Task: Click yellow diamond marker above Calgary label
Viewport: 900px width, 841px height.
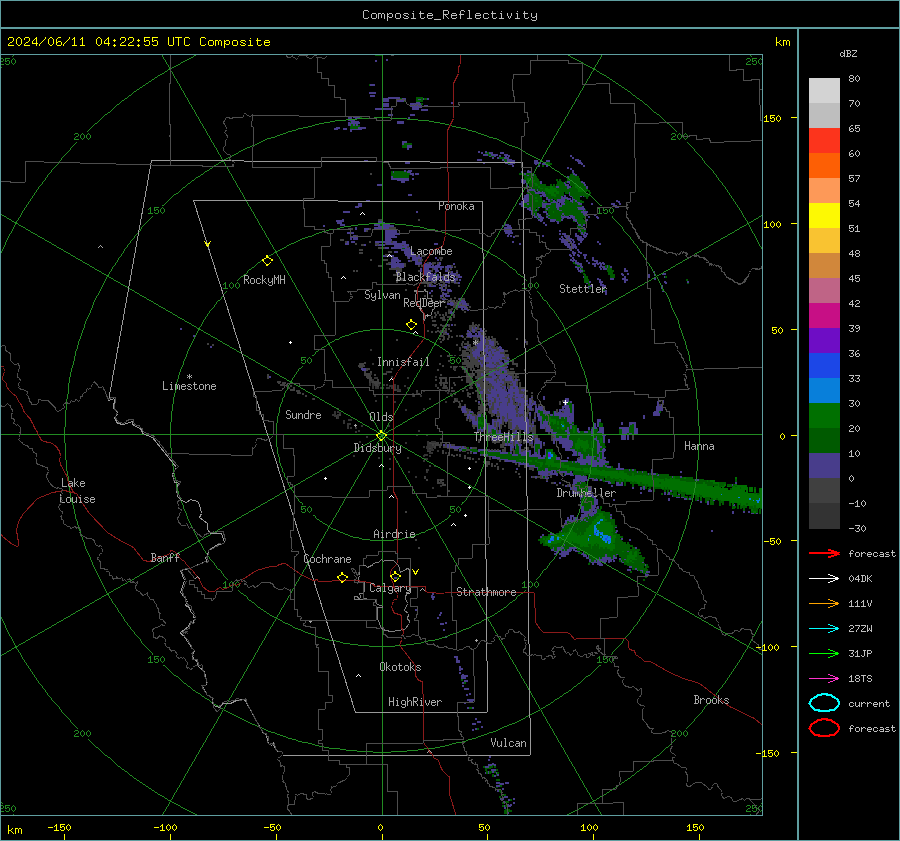Action: click(x=395, y=576)
